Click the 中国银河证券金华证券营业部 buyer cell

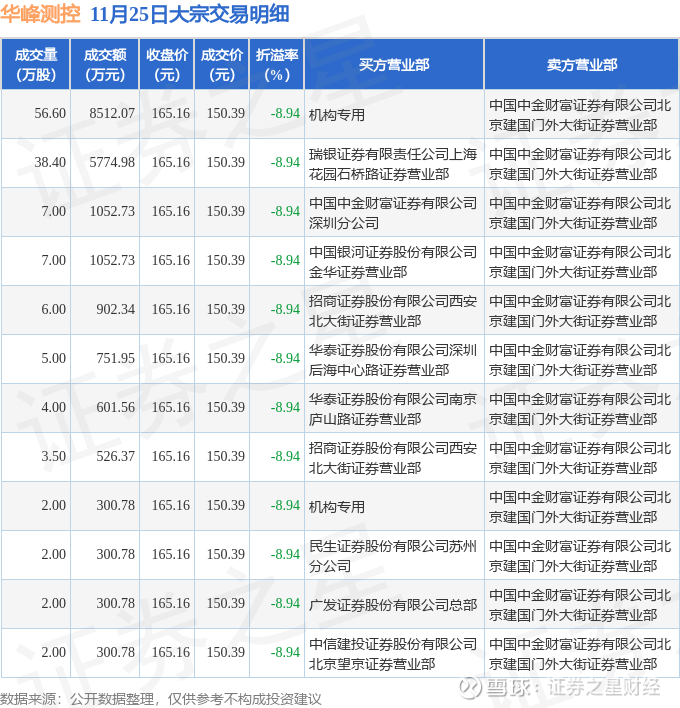coord(393,262)
